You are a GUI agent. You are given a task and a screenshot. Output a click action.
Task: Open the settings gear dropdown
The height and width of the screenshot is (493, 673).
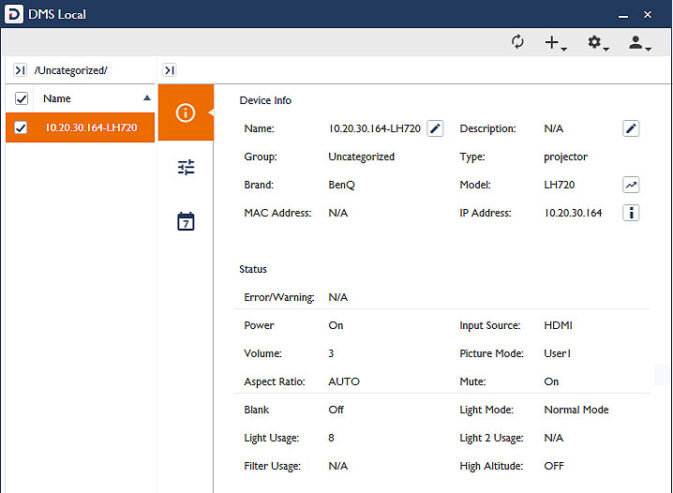tap(597, 43)
